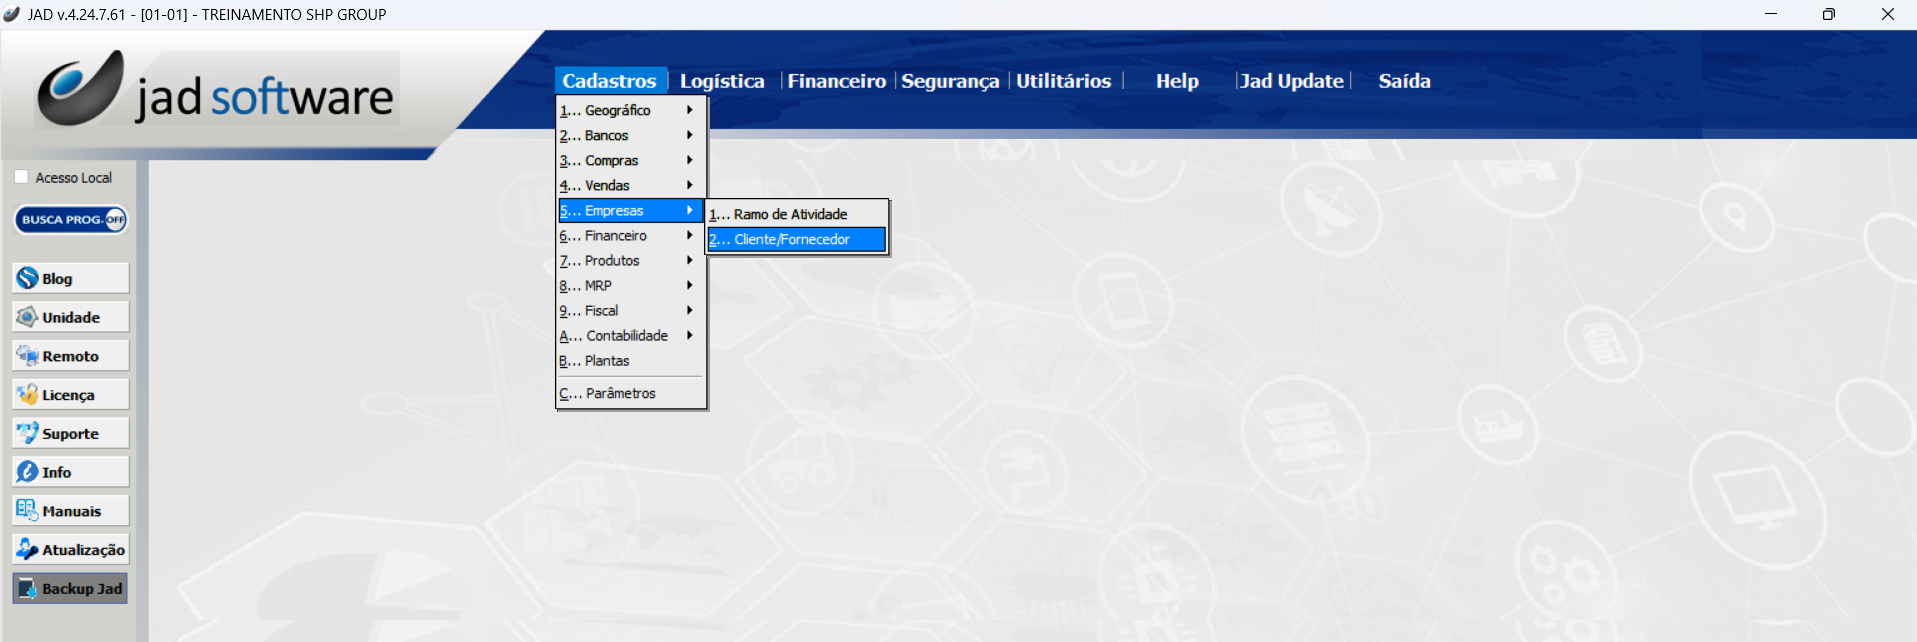Click the Blog sidebar icon

pos(70,278)
